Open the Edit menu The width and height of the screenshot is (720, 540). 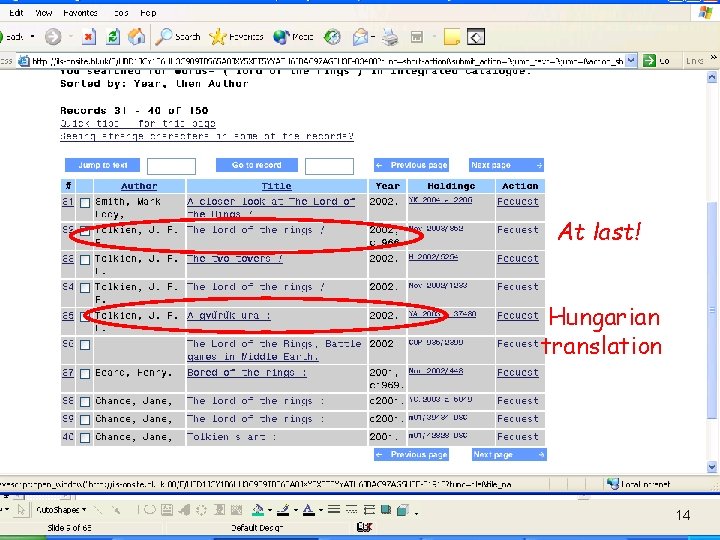[x=16, y=13]
